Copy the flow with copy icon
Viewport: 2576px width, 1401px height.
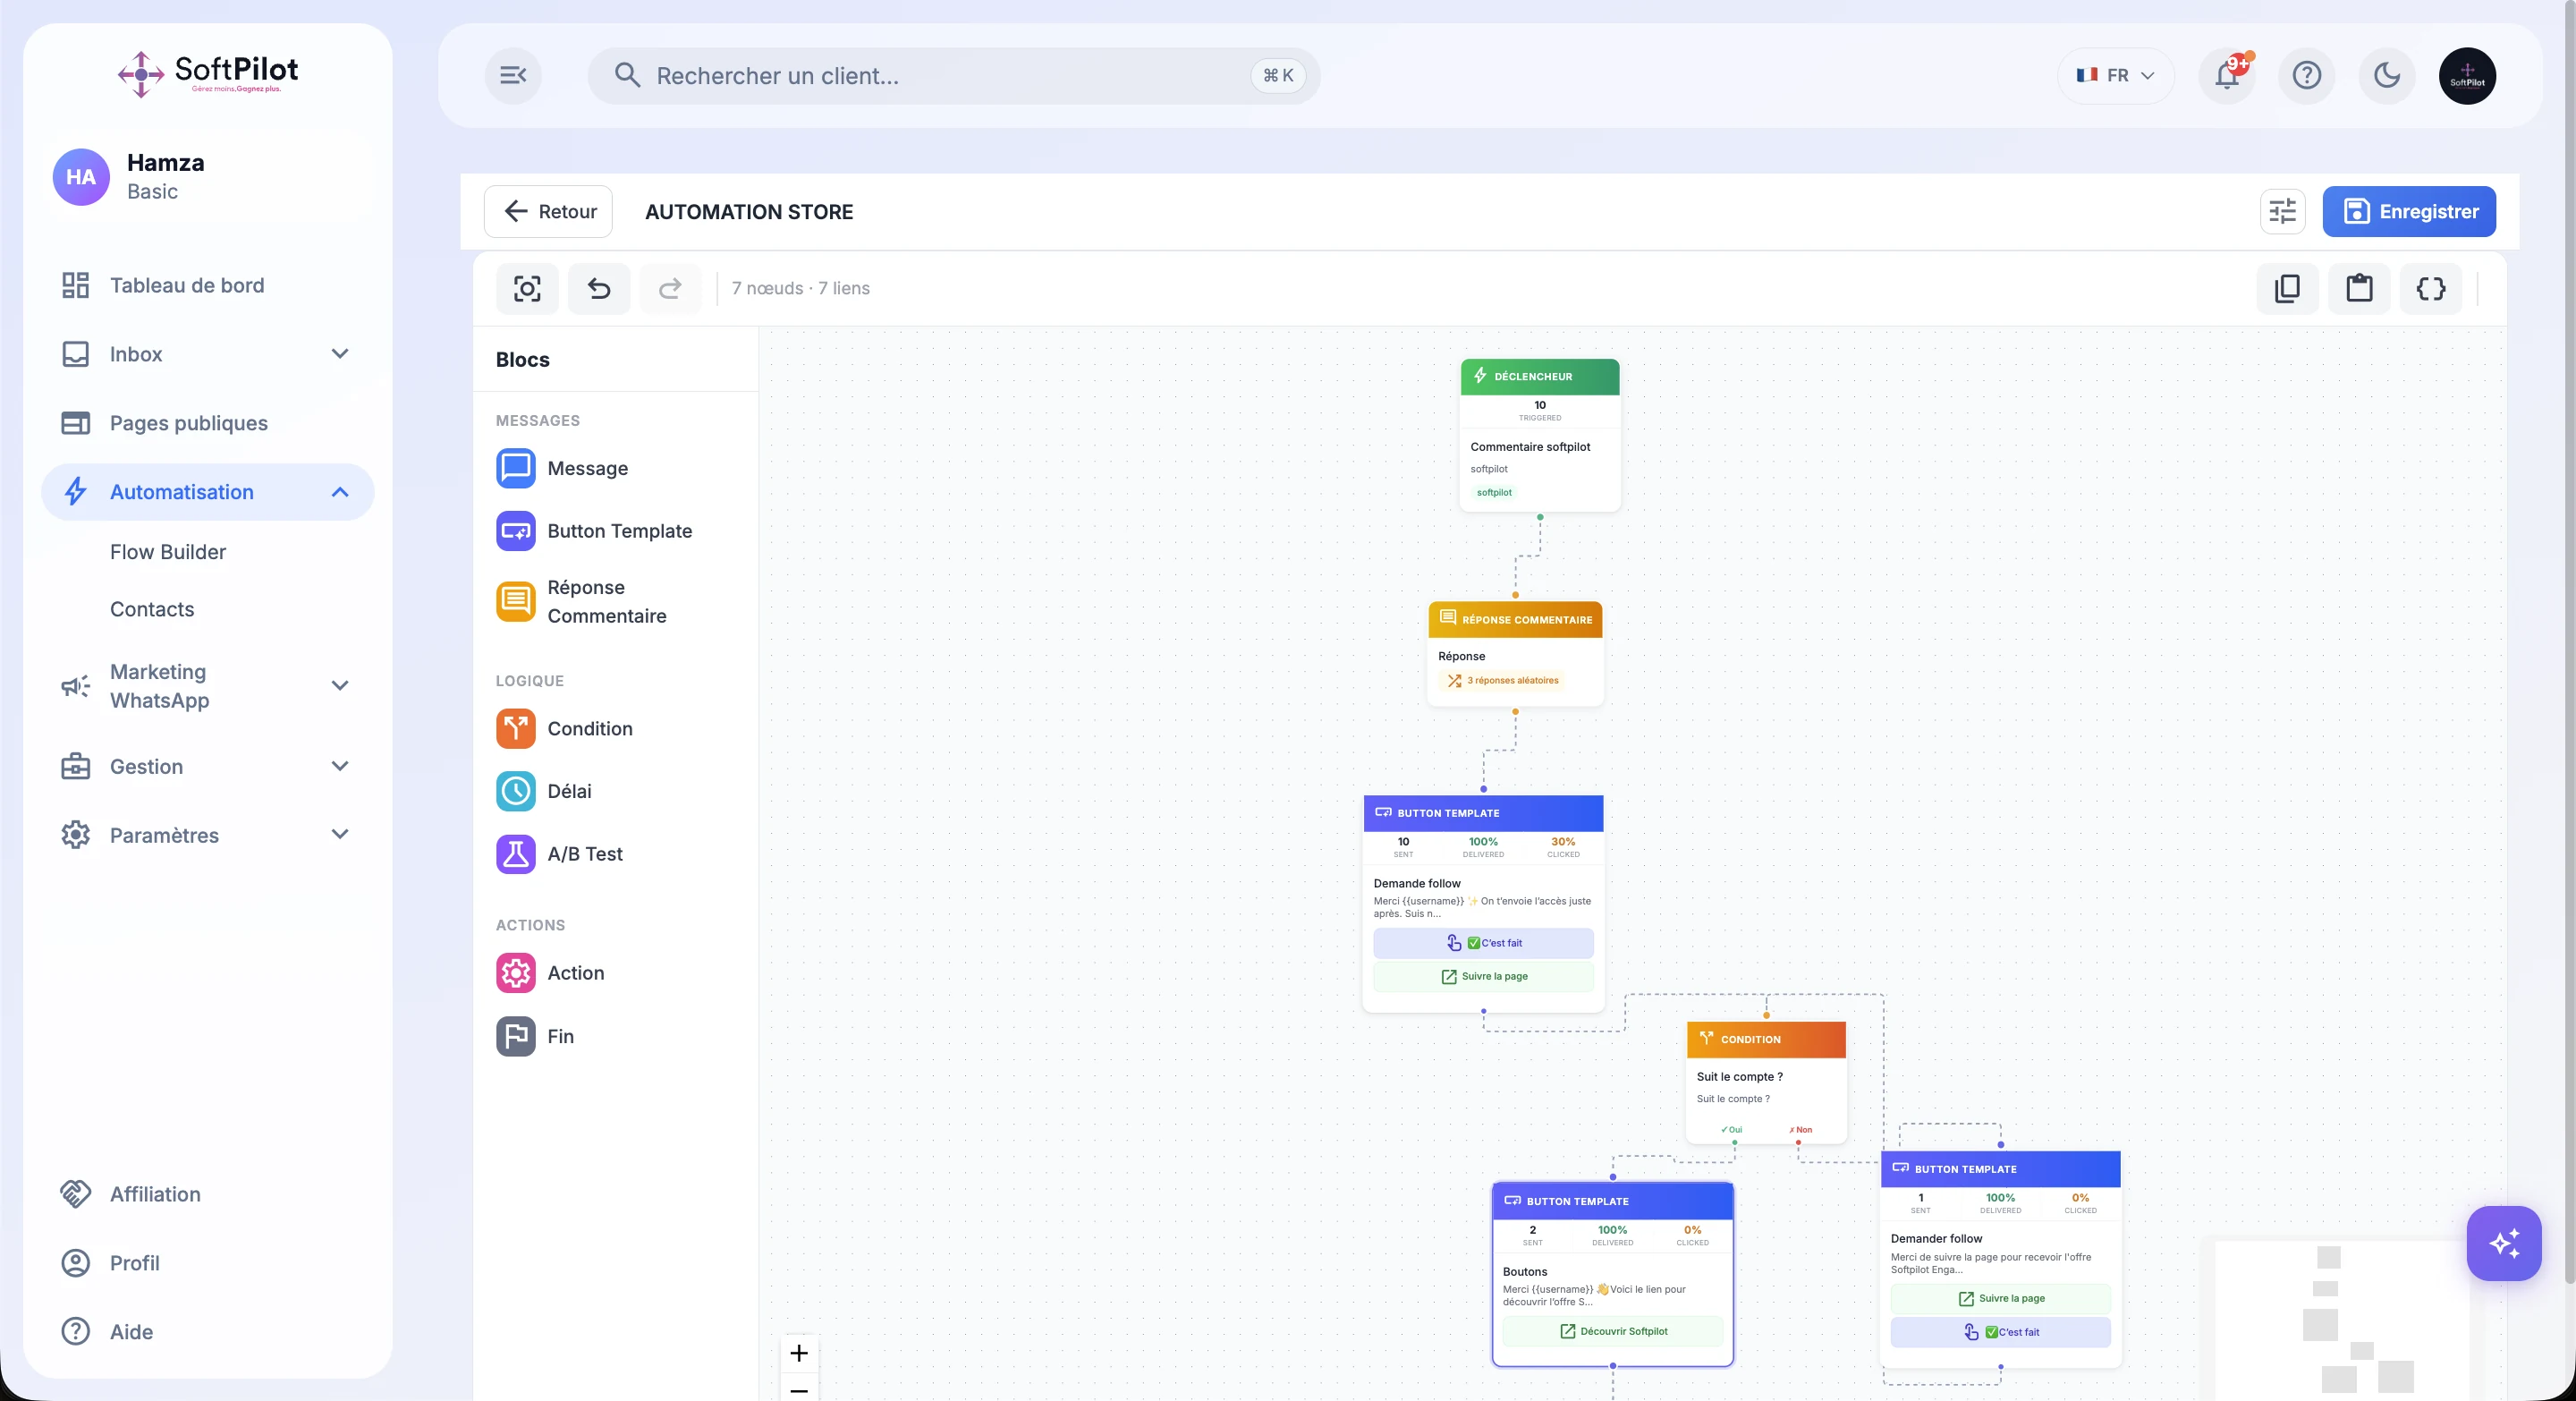(x=2287, y=289)
